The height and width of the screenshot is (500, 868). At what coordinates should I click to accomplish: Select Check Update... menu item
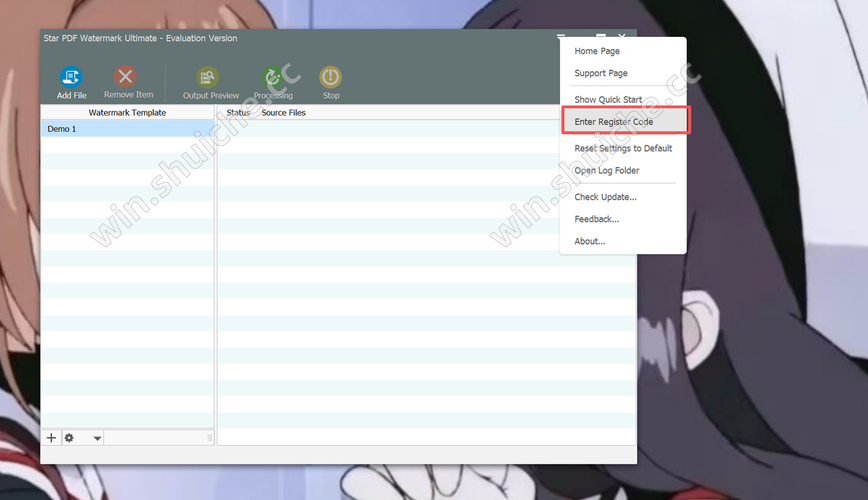coord(605,197)
